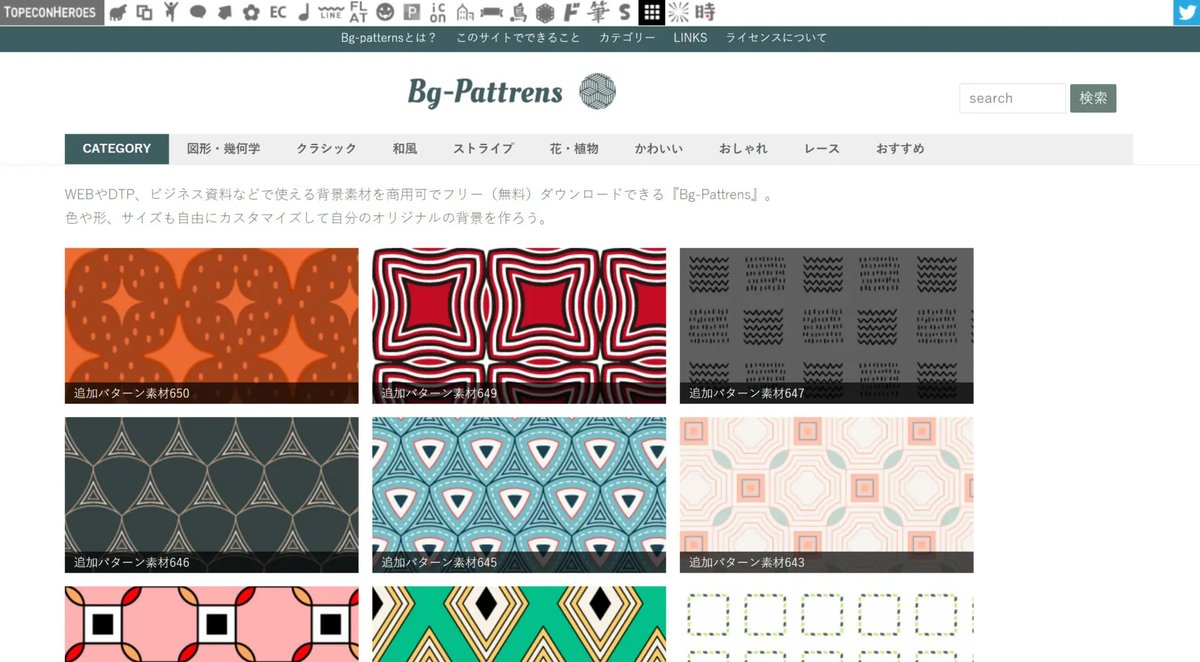
Task: Click the sofa furniture icon
Action: pyautogui.click(x=491, y=13)
